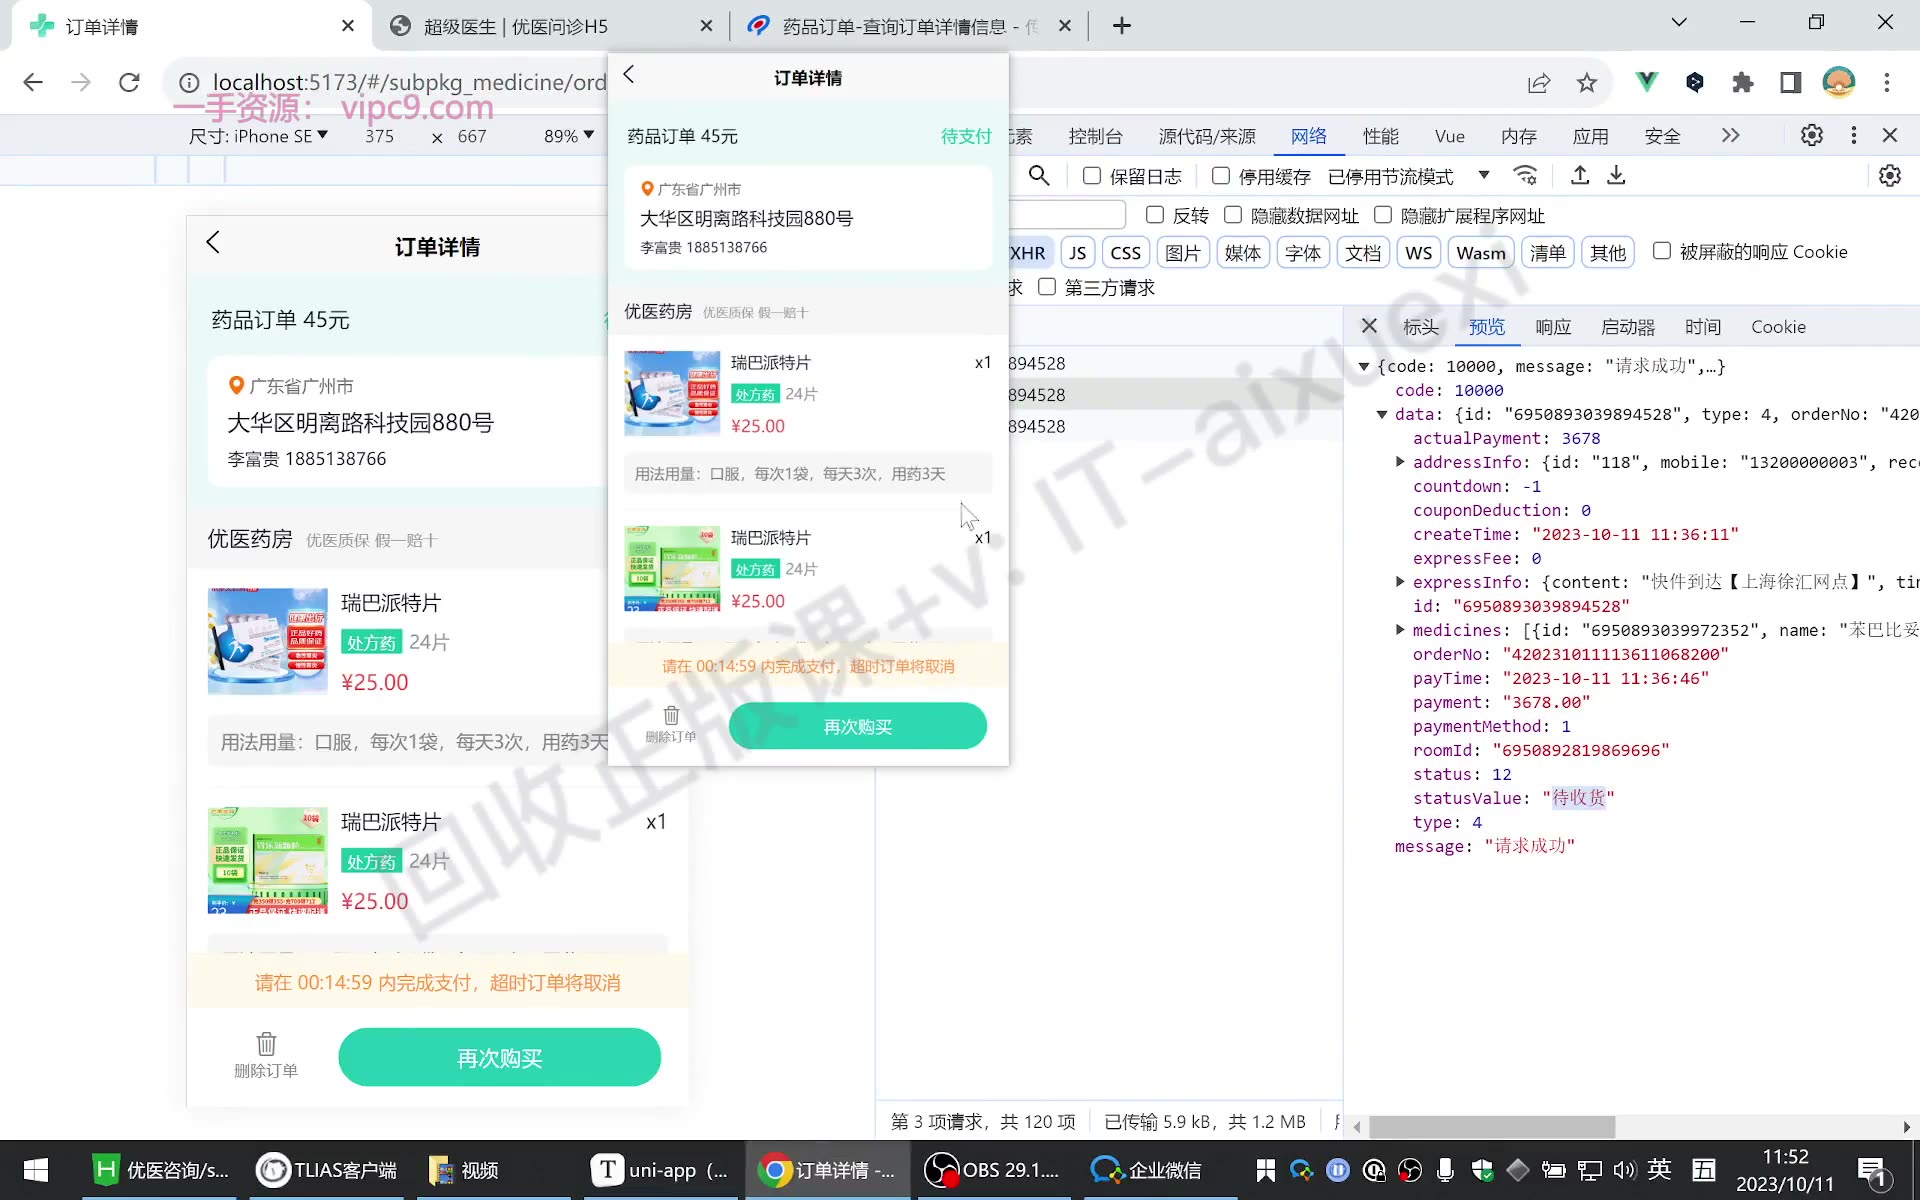Screen dimensions: 1920x1200
Task: Go back using the browser back arrow
Action: [x=33, y=82]
